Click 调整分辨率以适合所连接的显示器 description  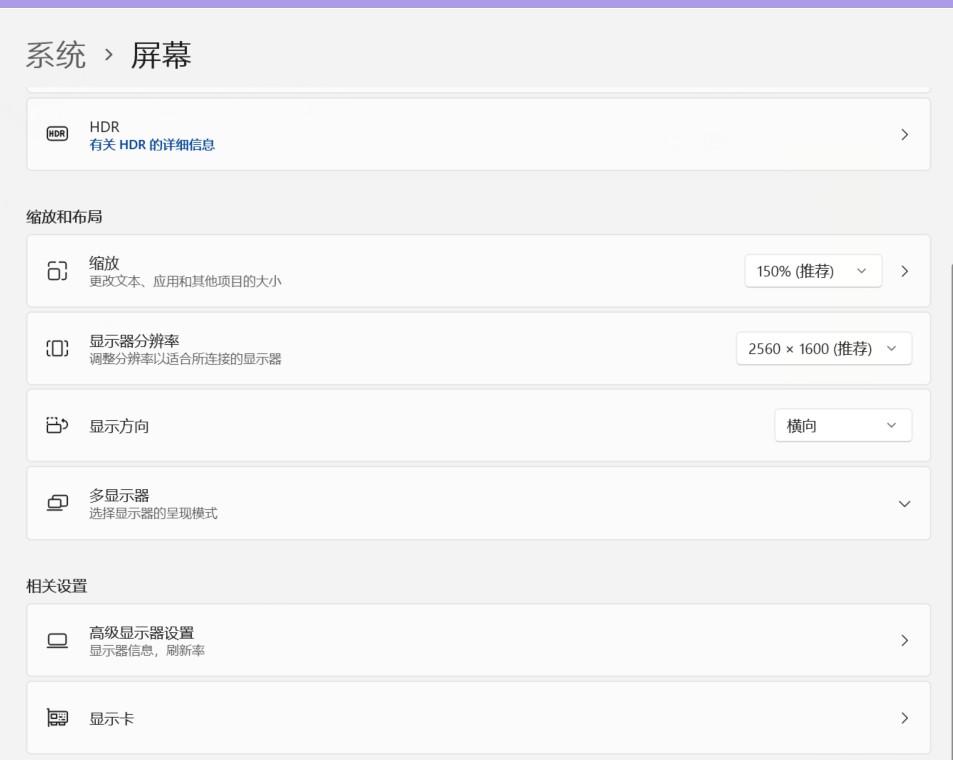[185, 359]
